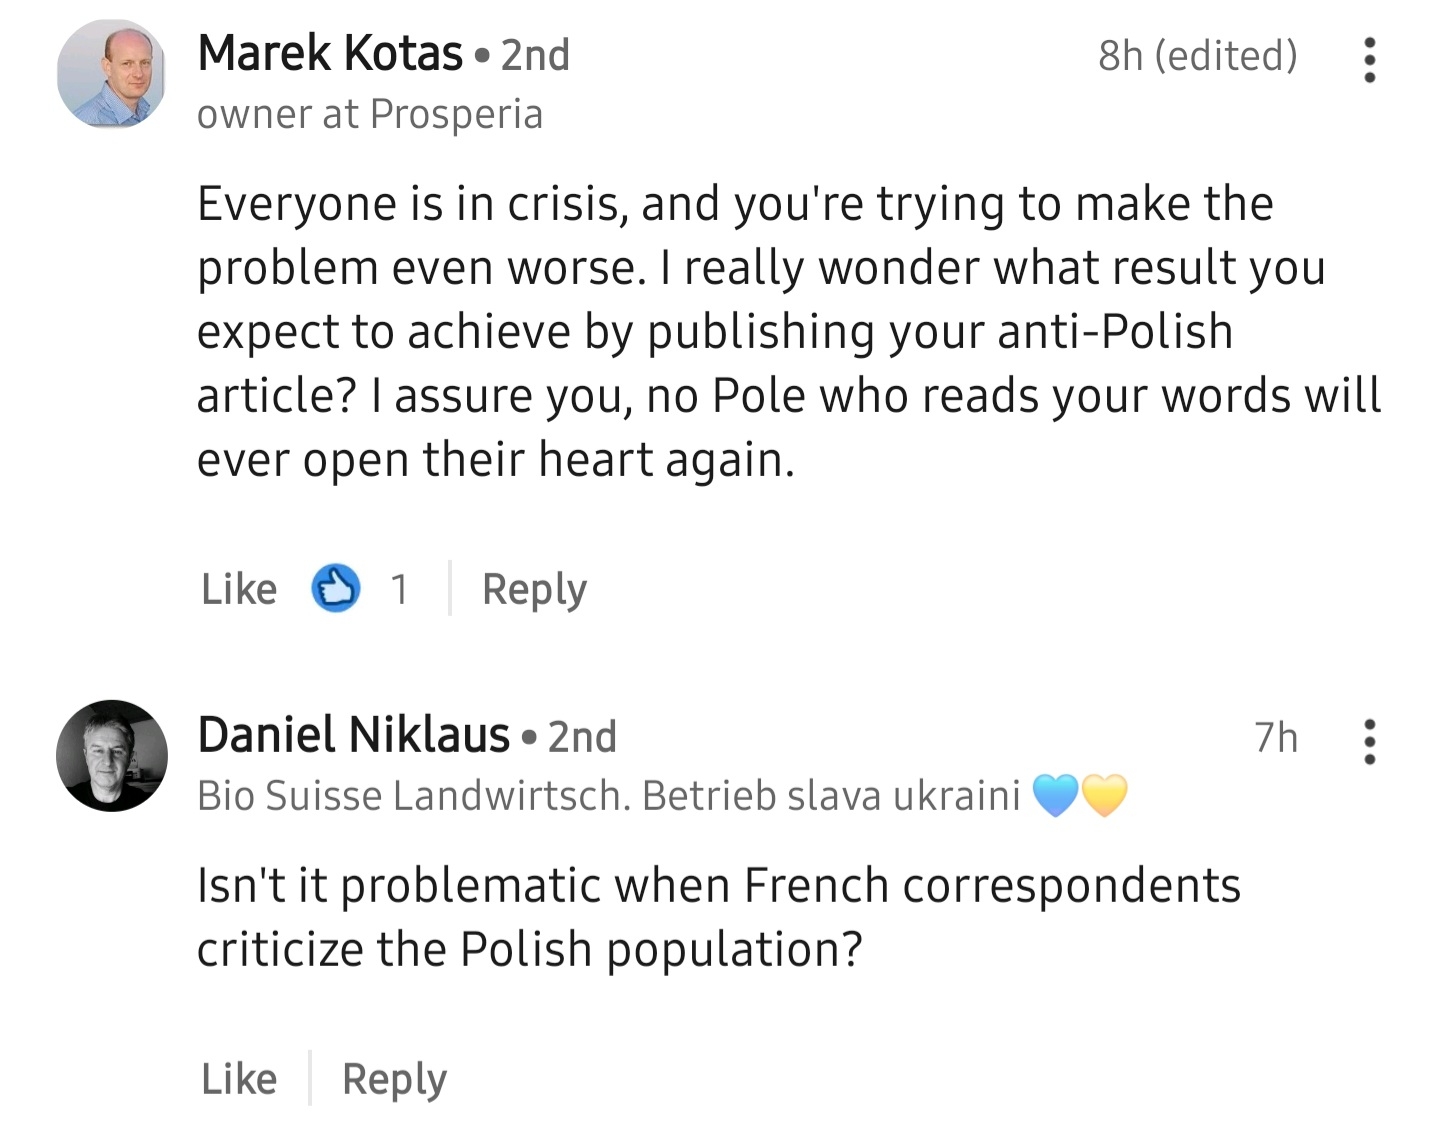
Task: Open Marek Kotas's profile picture
Action: pyautogui.click(x=111, y=74)
